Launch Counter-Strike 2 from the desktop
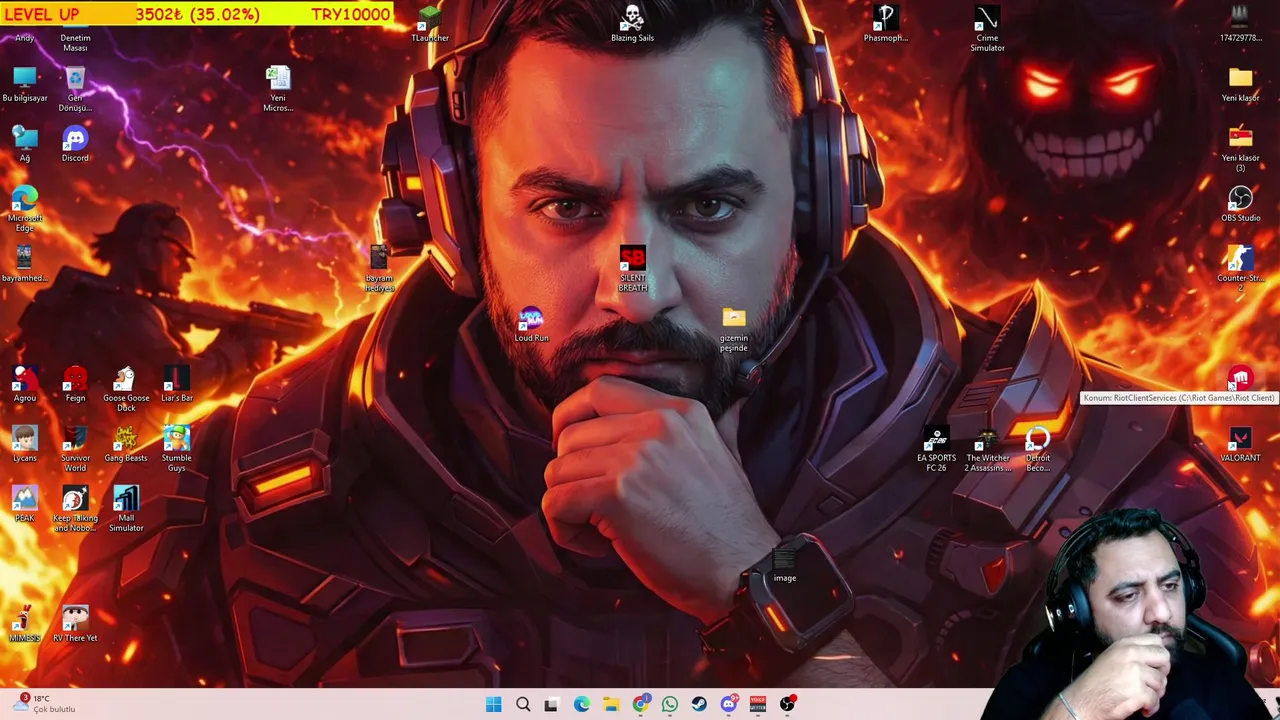Image resolution: width=1280 pixels, height=720 pixels. [1240, 270]
